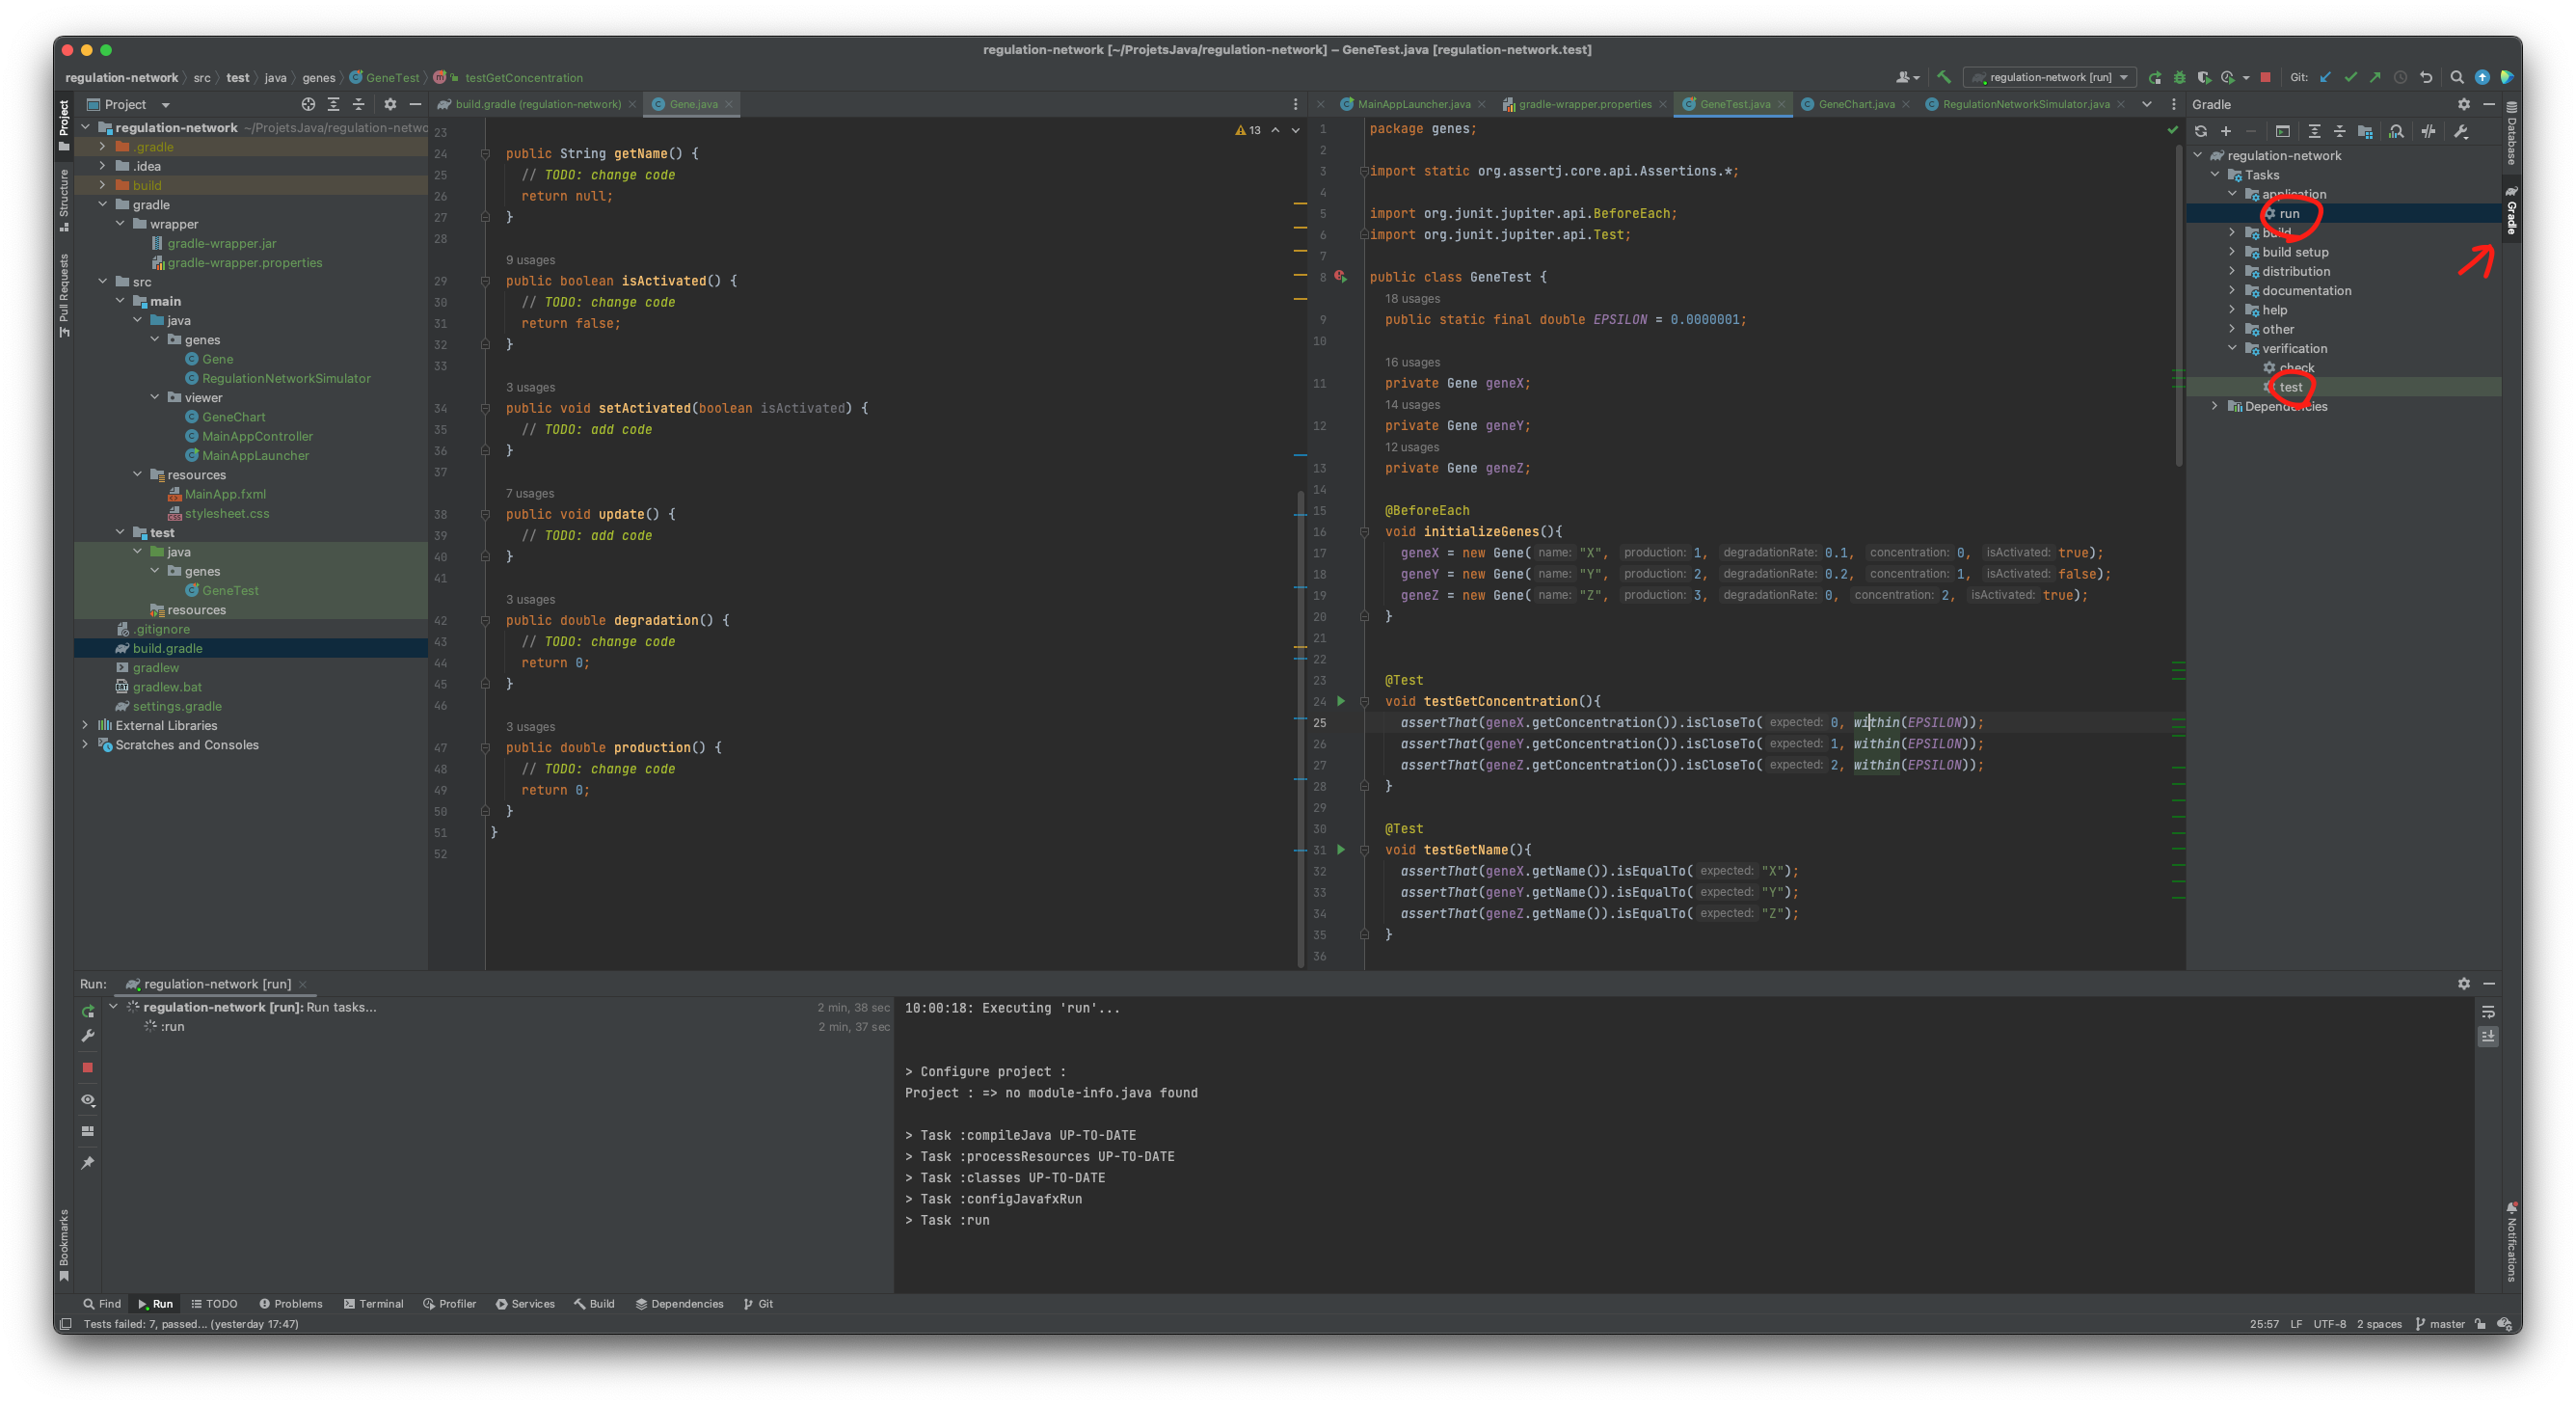Viewport: 2576px width, 1405px height.
Task: Click the GeneTest.java editor vertical scrollbar
Action: tap(2179, 305)
